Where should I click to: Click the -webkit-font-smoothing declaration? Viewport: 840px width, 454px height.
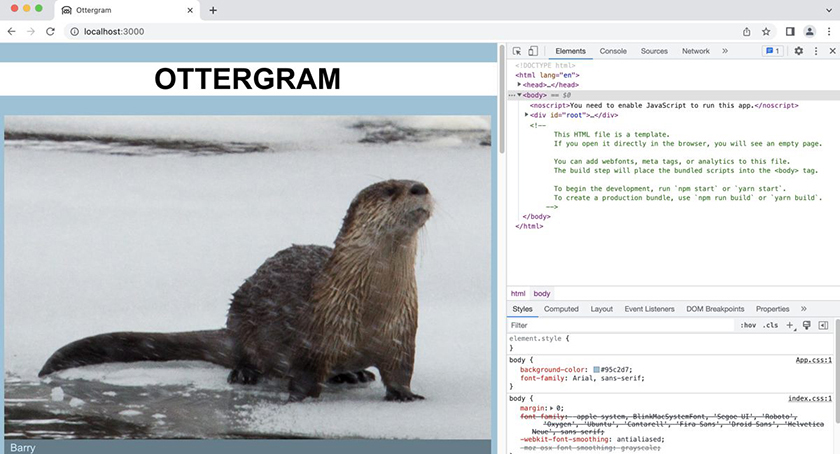[592, 439]
